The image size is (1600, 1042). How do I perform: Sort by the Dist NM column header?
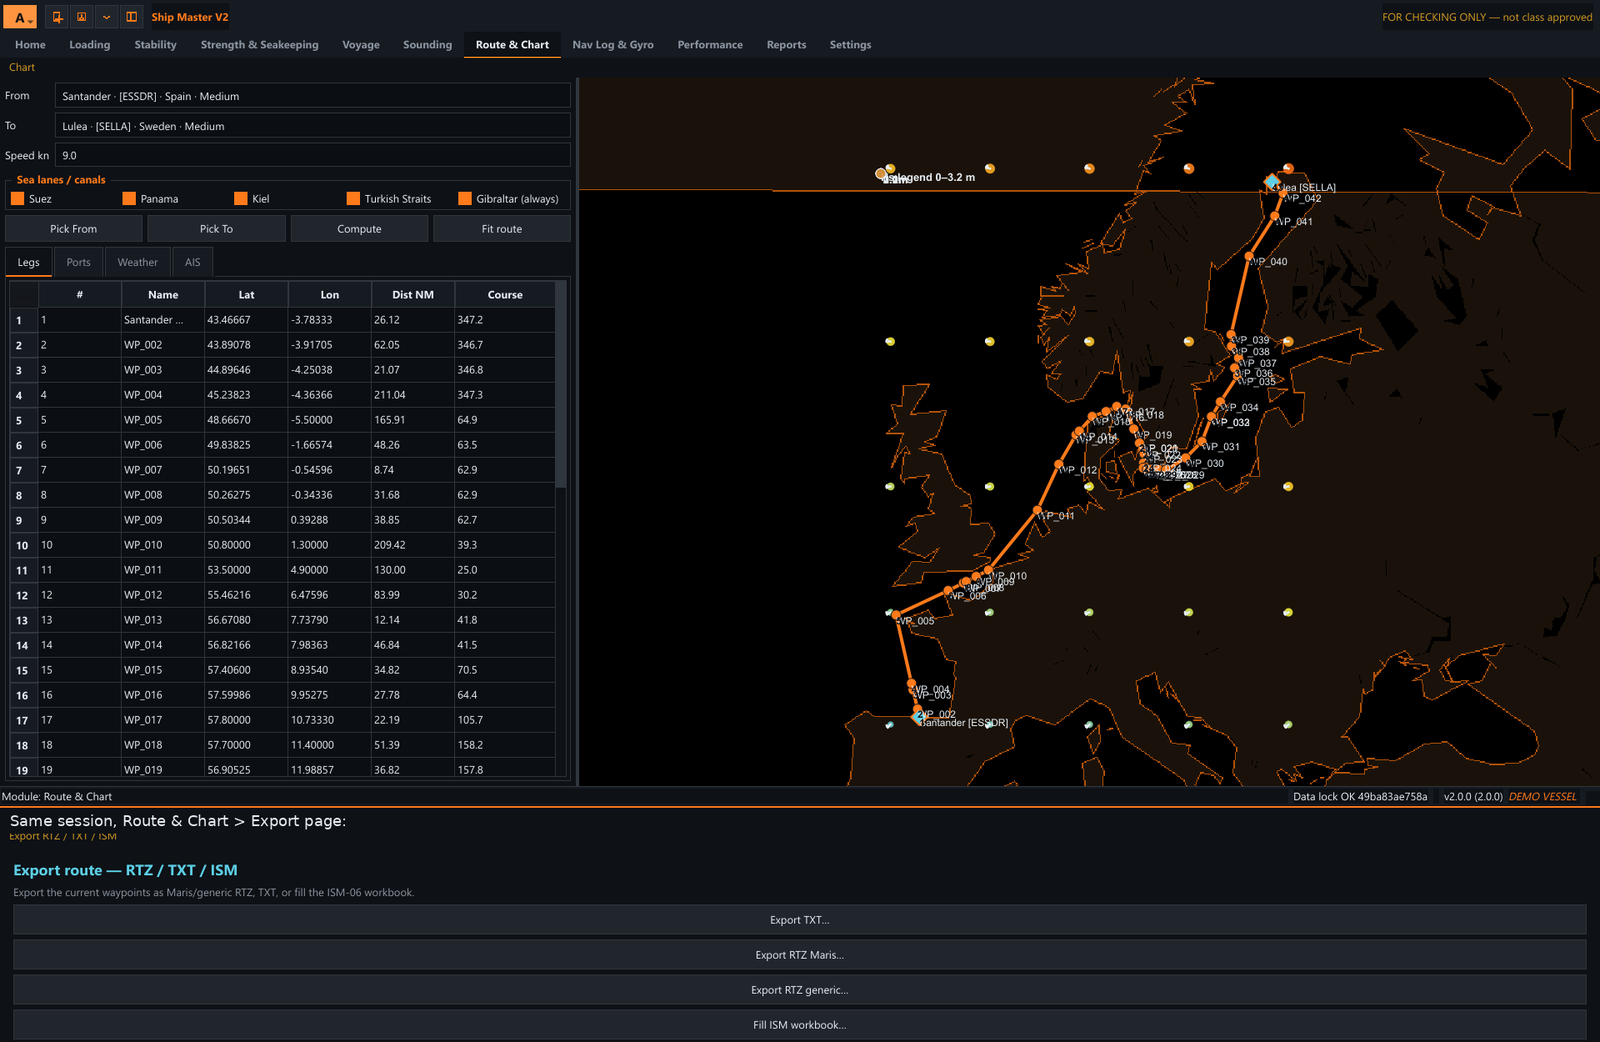point(413,295)
